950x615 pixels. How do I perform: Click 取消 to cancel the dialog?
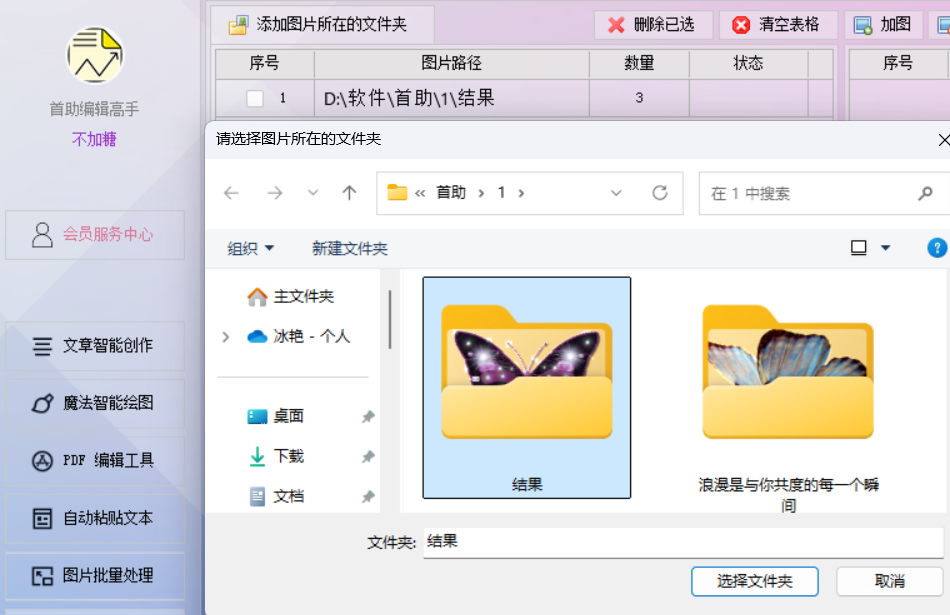pos(889,582)
